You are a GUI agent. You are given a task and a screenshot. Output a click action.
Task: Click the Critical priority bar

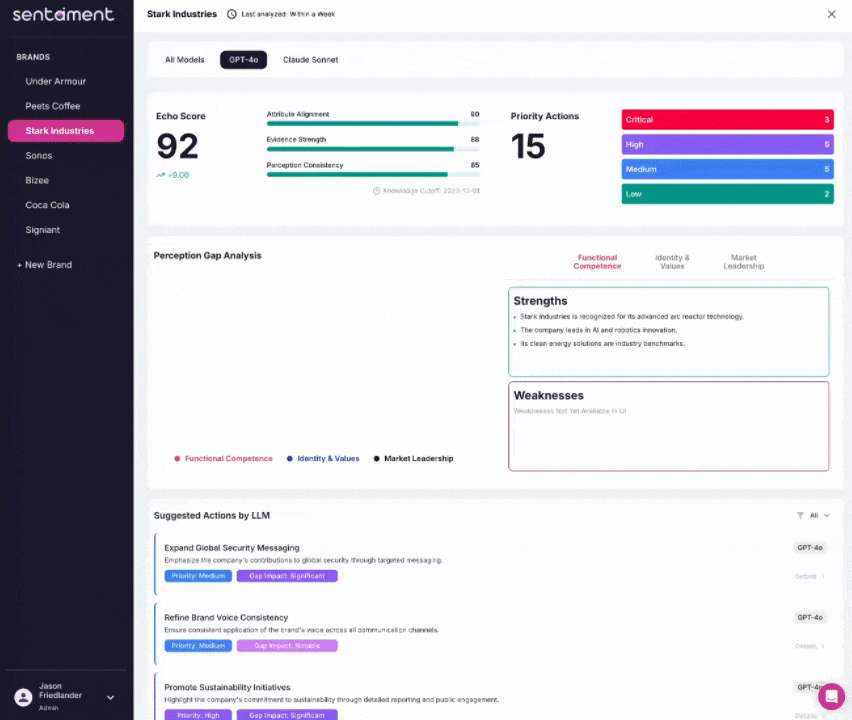[728, 120]
